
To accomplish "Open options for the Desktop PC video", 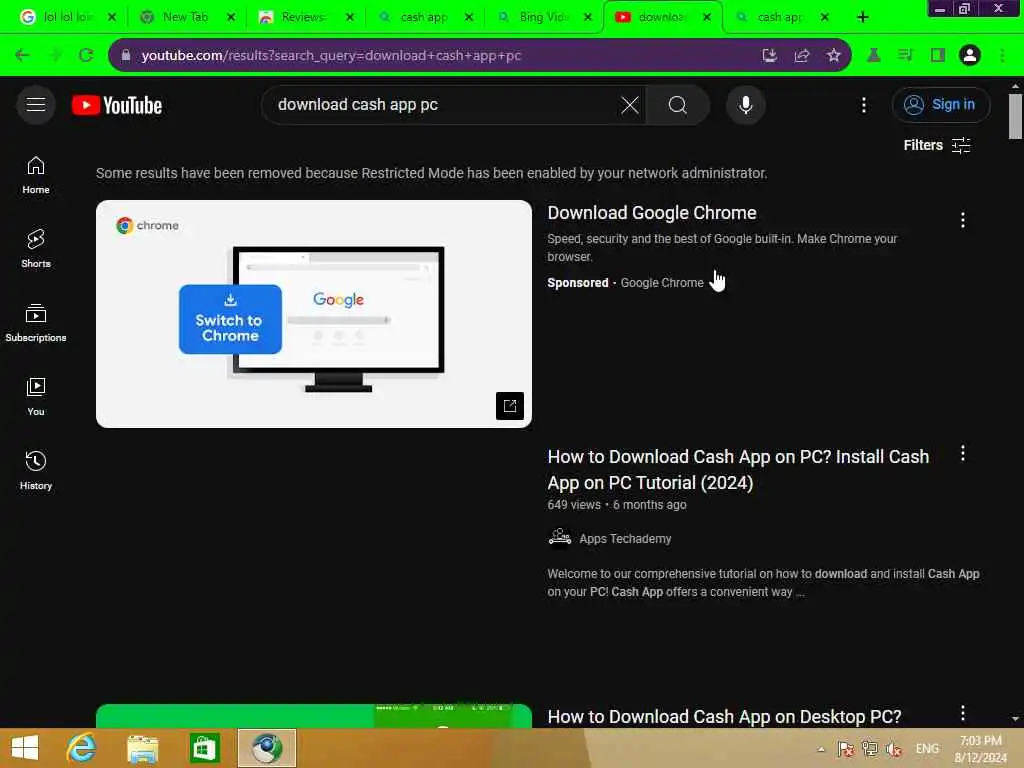I will (x=963, y=713).
